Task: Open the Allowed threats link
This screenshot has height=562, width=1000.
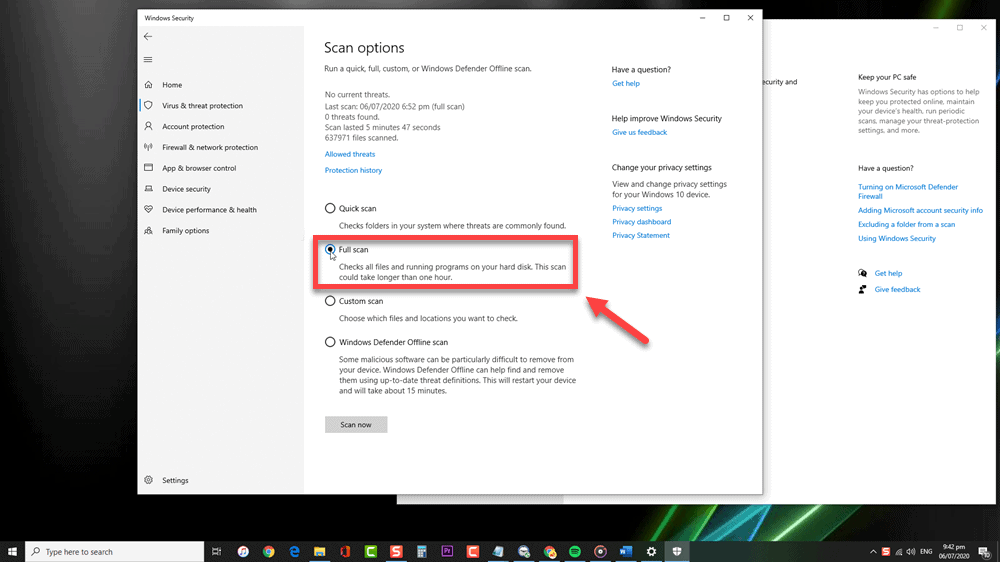Action: [349, 154]
